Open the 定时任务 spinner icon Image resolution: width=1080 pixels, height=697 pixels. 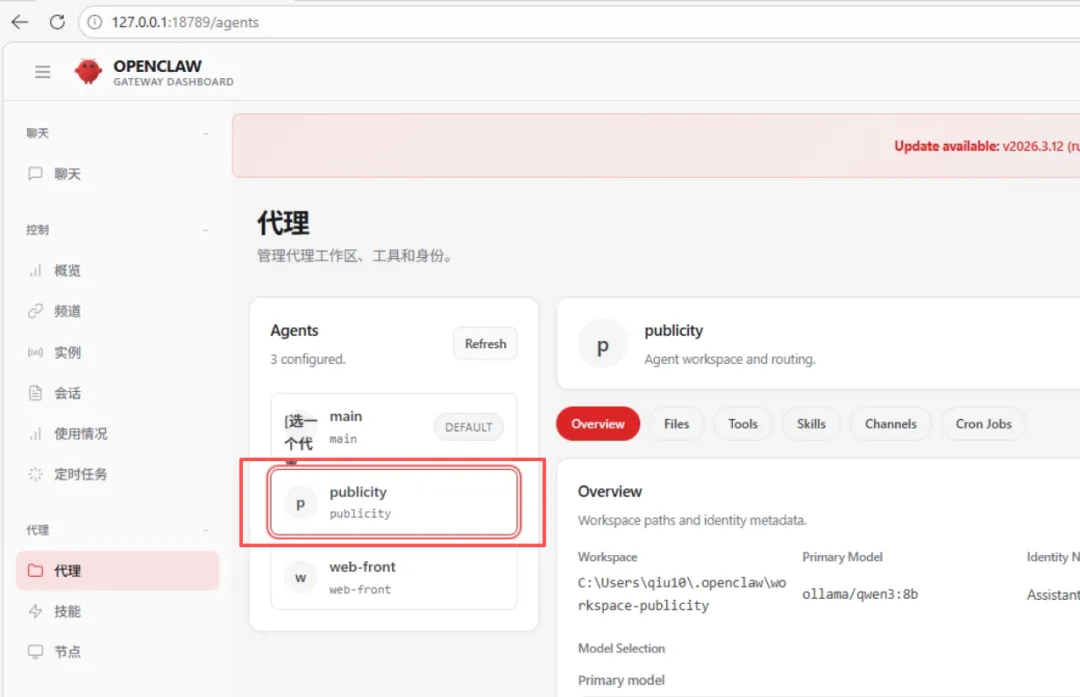(x=35, y=474)
